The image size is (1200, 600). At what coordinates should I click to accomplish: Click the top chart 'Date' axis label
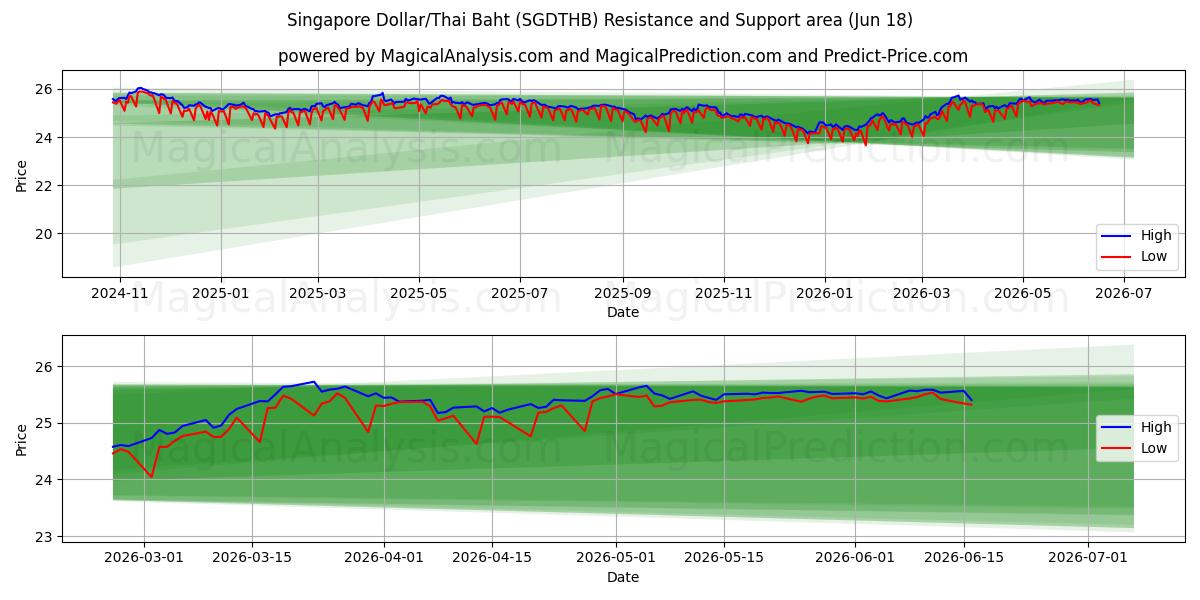(622, 313)
